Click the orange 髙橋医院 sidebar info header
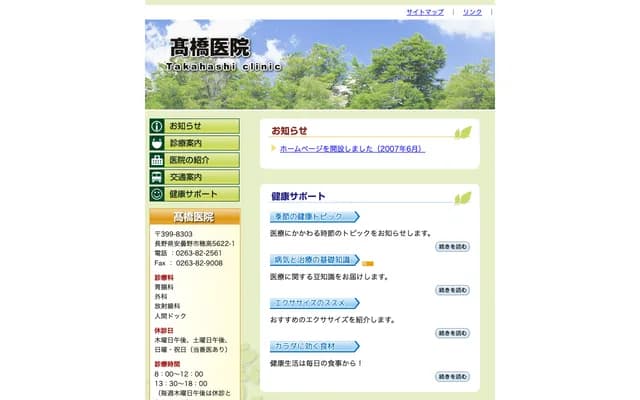640x400 pixels. click(x=195, y=217)
